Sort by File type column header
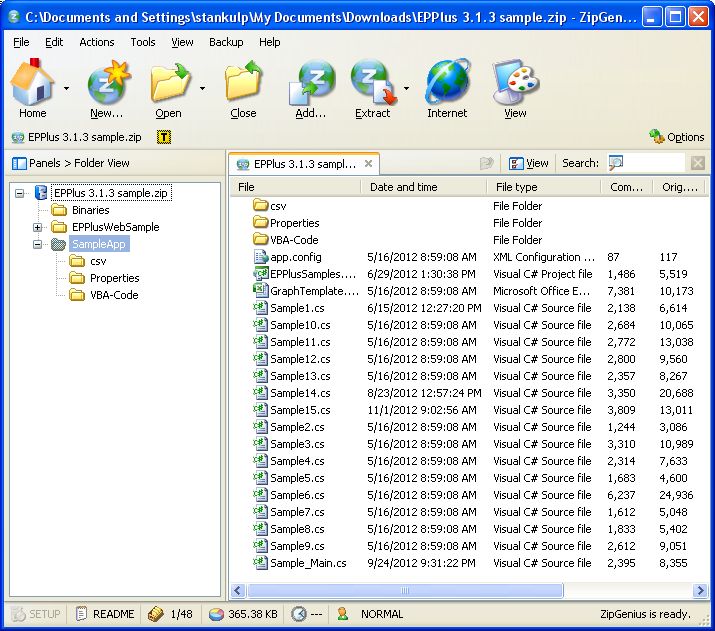The width and height of the screenshot is (715, 631). [543, 187]
